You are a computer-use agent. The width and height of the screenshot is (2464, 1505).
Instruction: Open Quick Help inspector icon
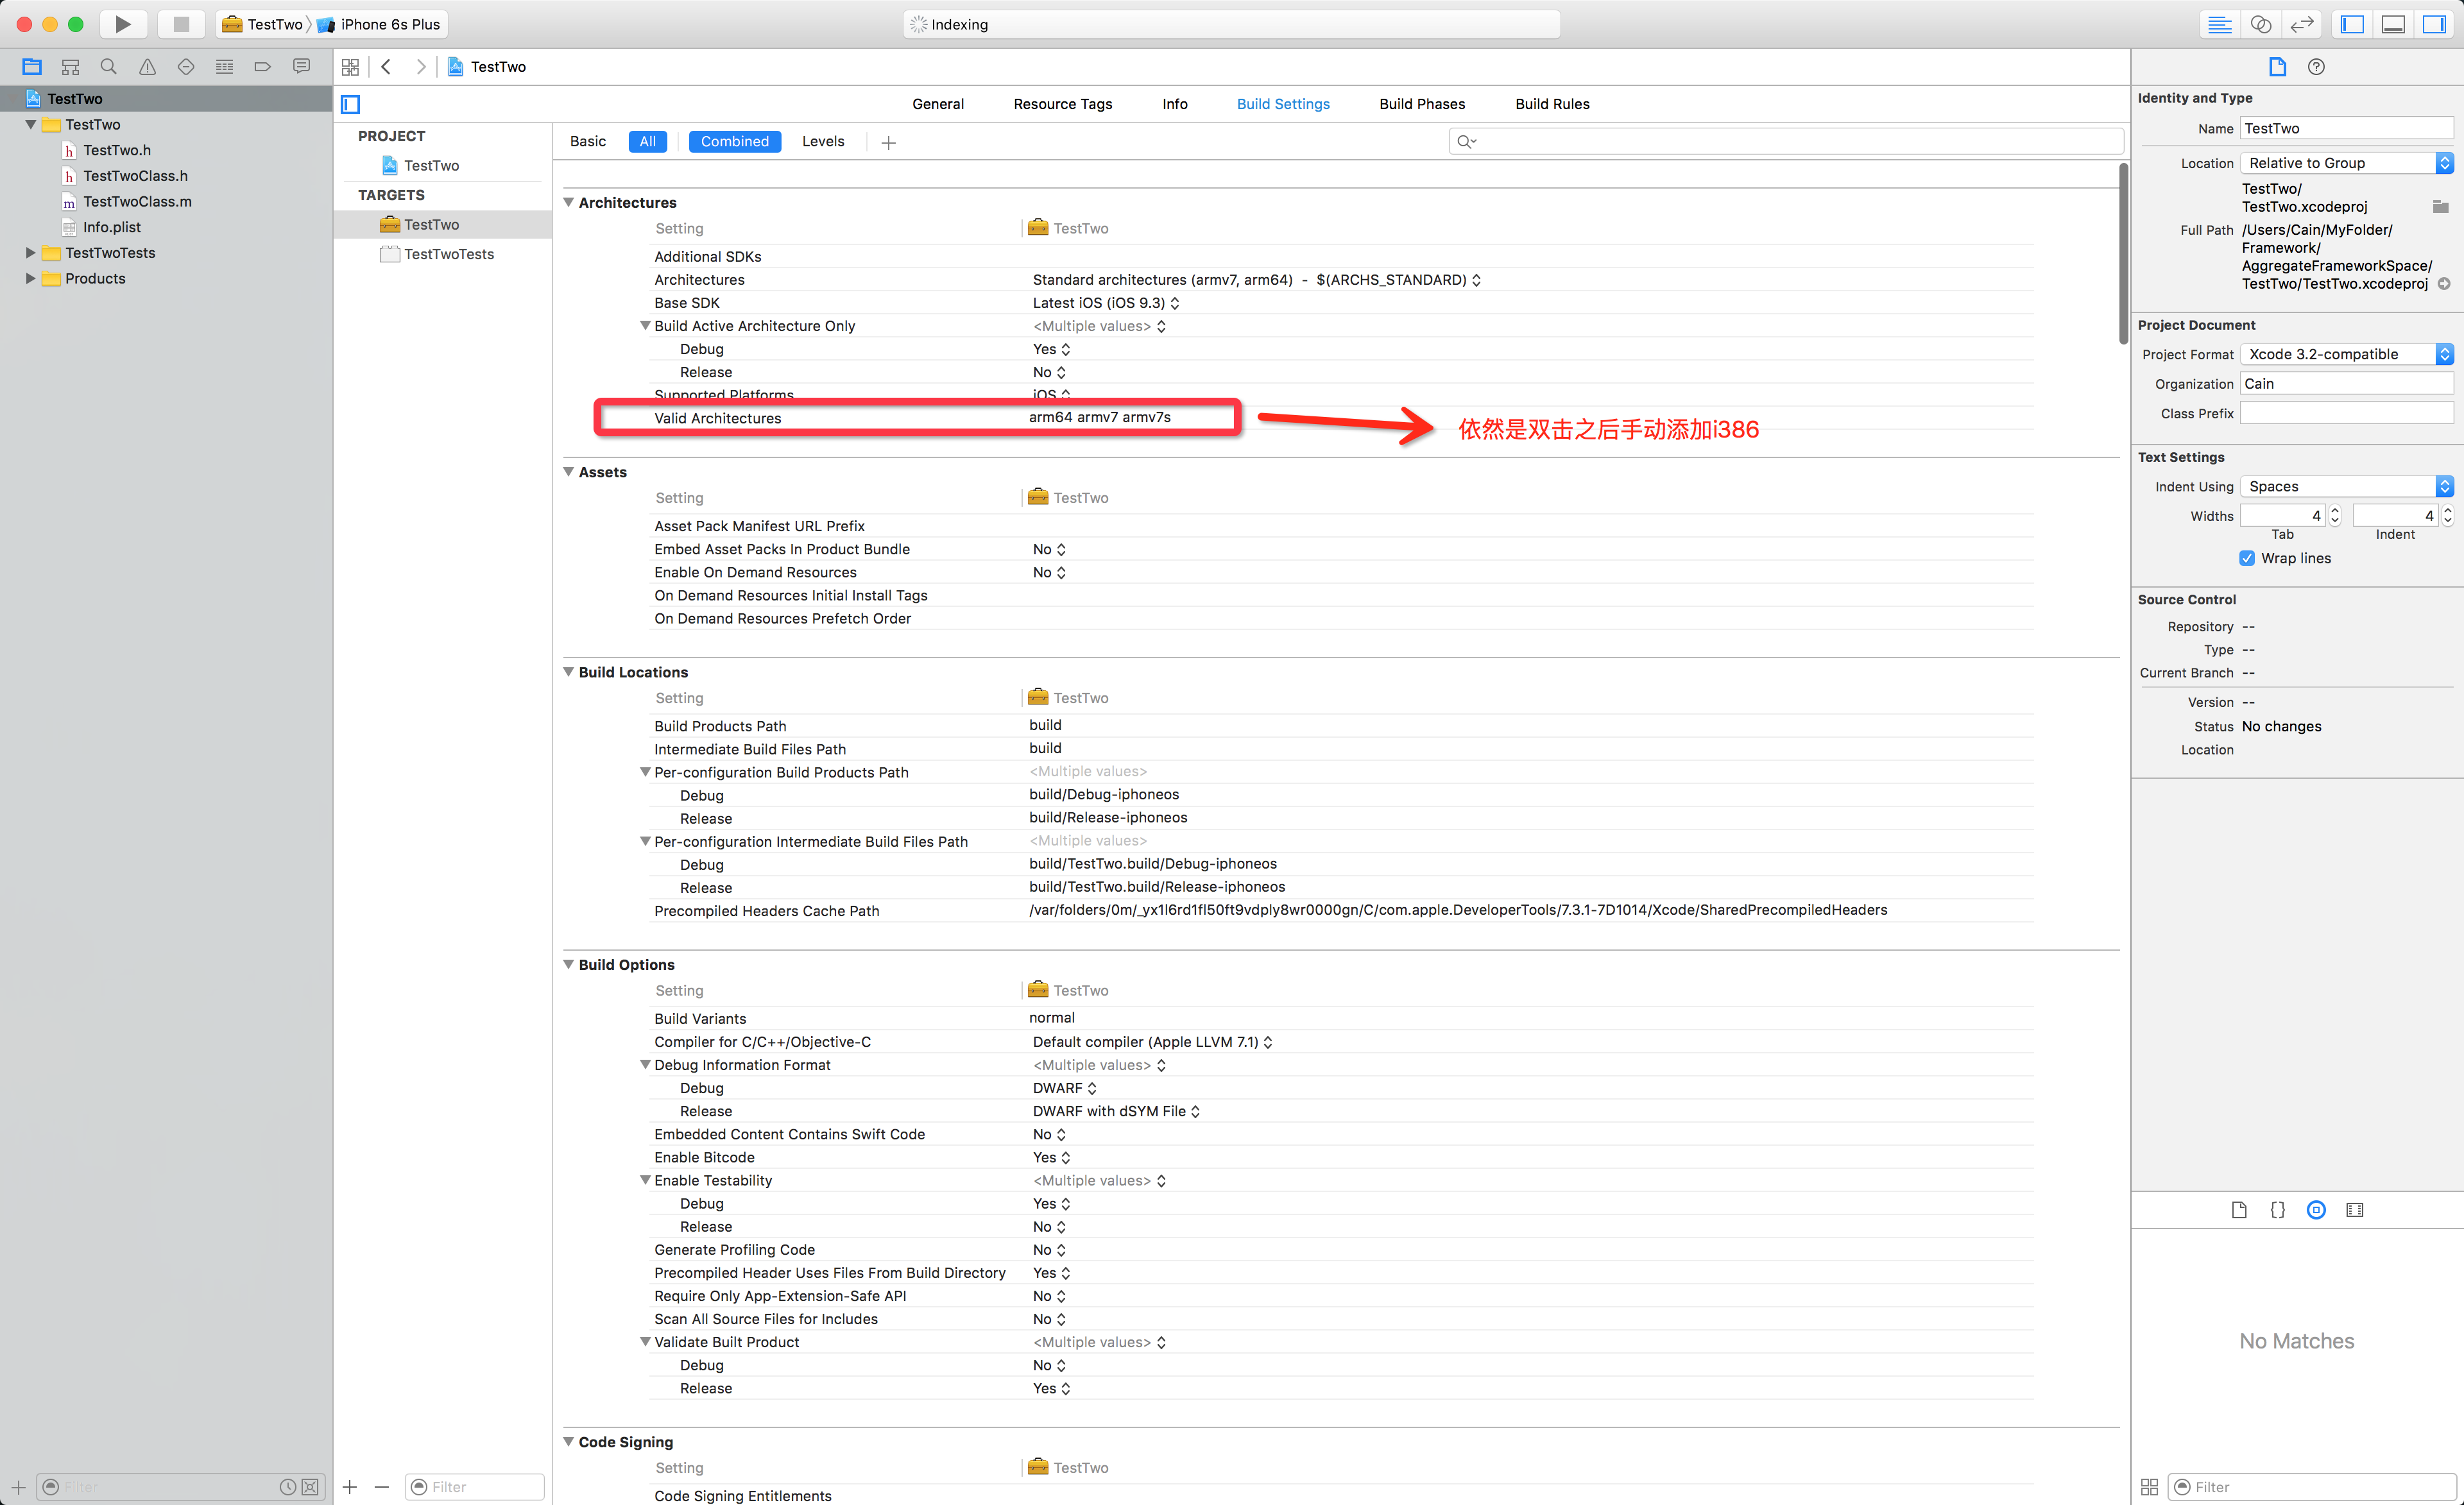[2316, 67]
